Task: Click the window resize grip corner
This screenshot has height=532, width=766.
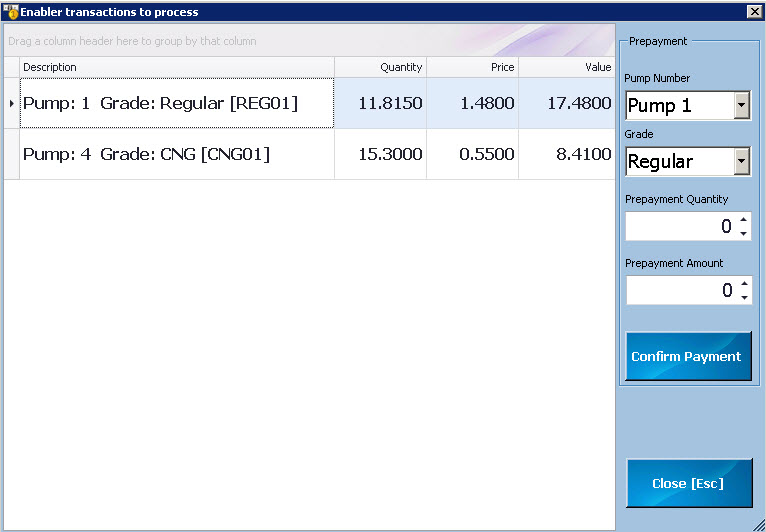Action: coord(759,525)
